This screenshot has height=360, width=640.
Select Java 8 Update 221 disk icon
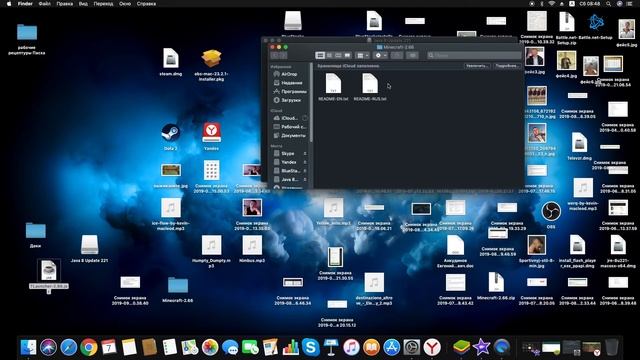[x=89, y=248]
